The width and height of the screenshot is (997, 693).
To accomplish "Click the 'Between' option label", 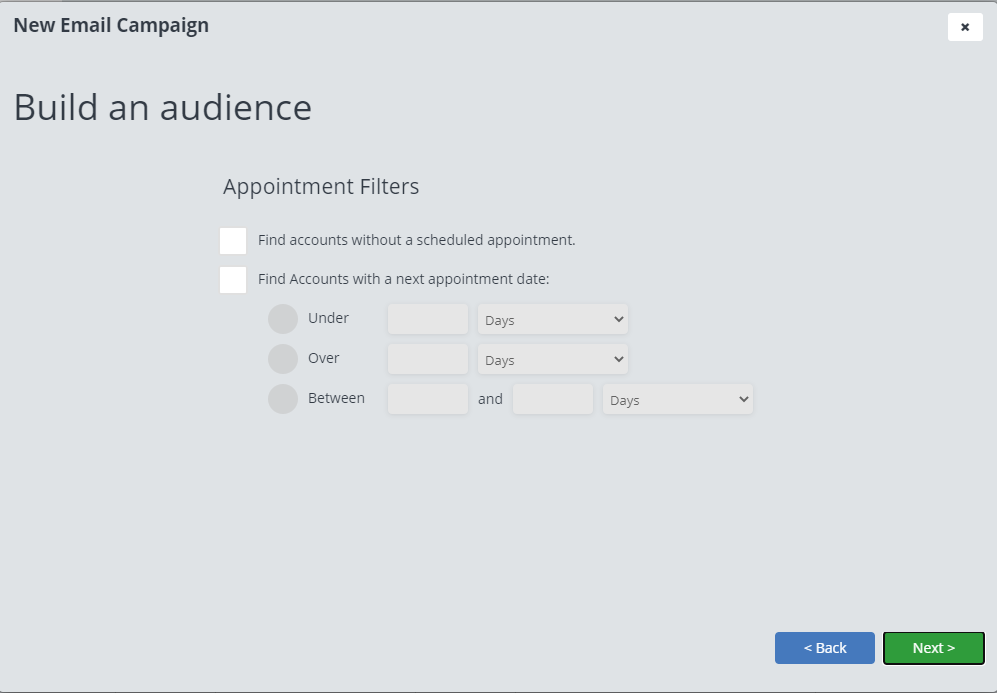I will click(x=336, y=398).
